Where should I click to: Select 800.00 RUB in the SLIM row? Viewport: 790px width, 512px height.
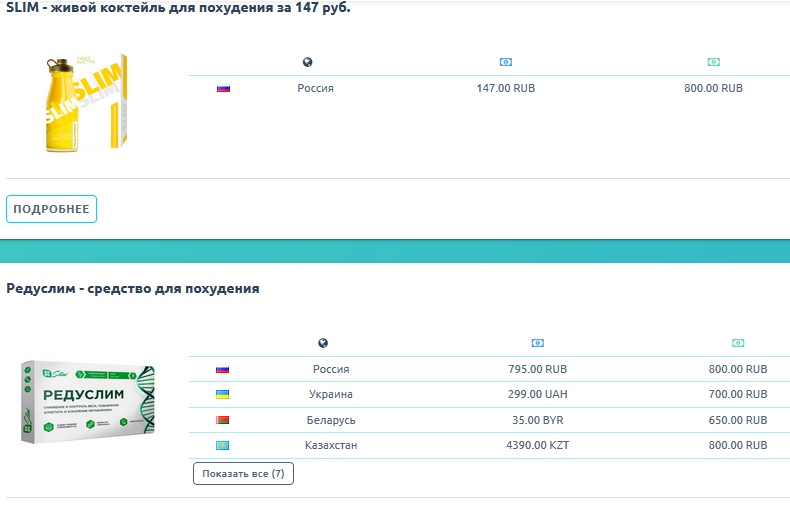(713, 88)
